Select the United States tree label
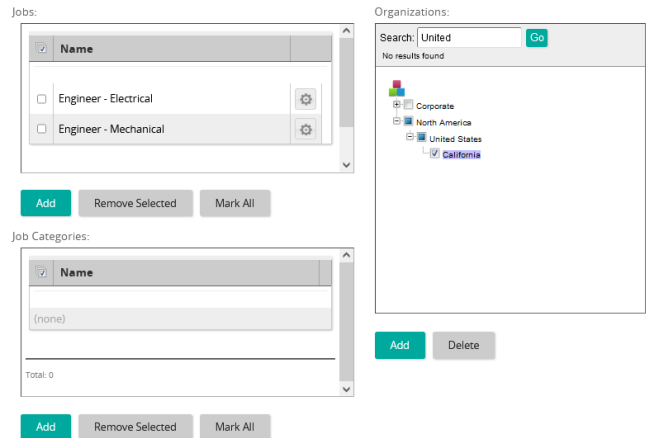The width and height of the screenshot is (650, 438). tap(455, 139)
